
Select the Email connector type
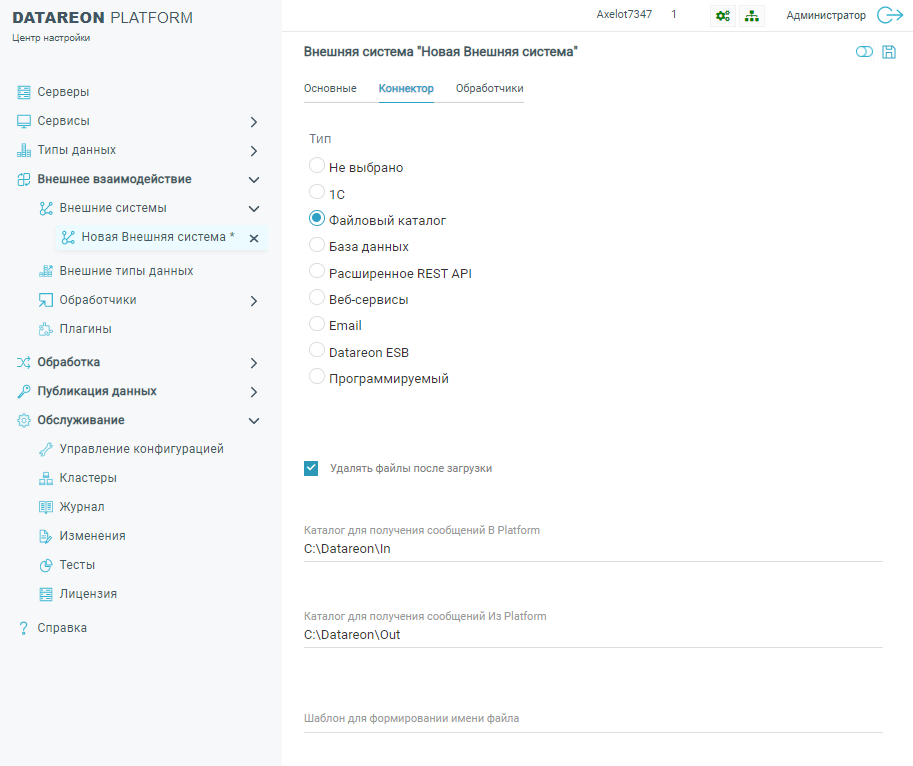(317, 325)
